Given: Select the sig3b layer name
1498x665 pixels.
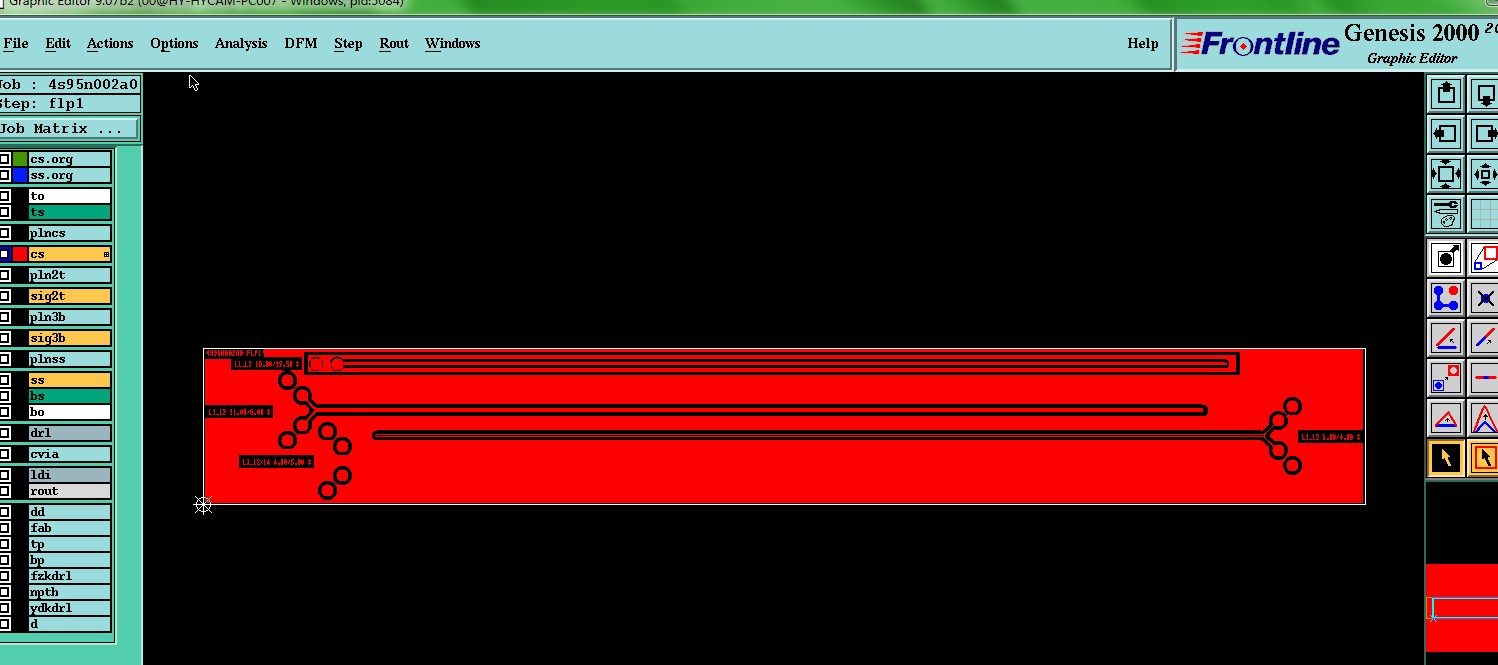Looking at the screenshot, I should pos(69,338).
